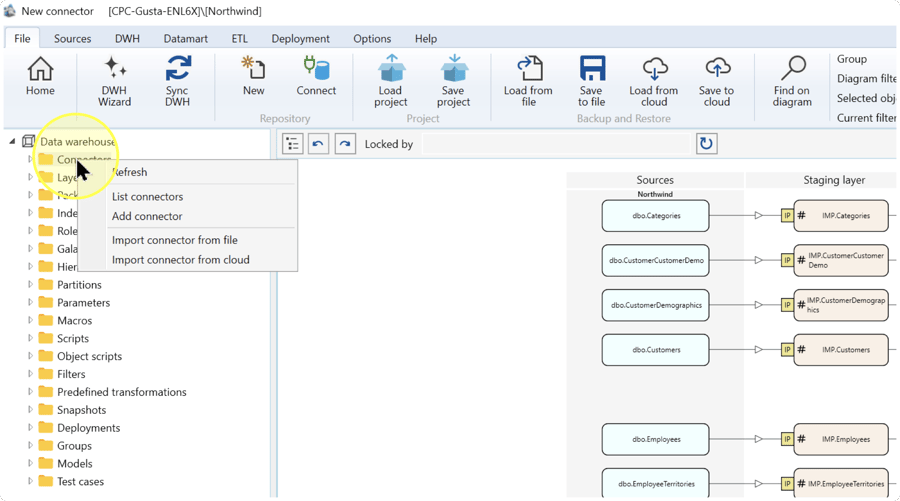Click the Sources column header

(655, 180)
